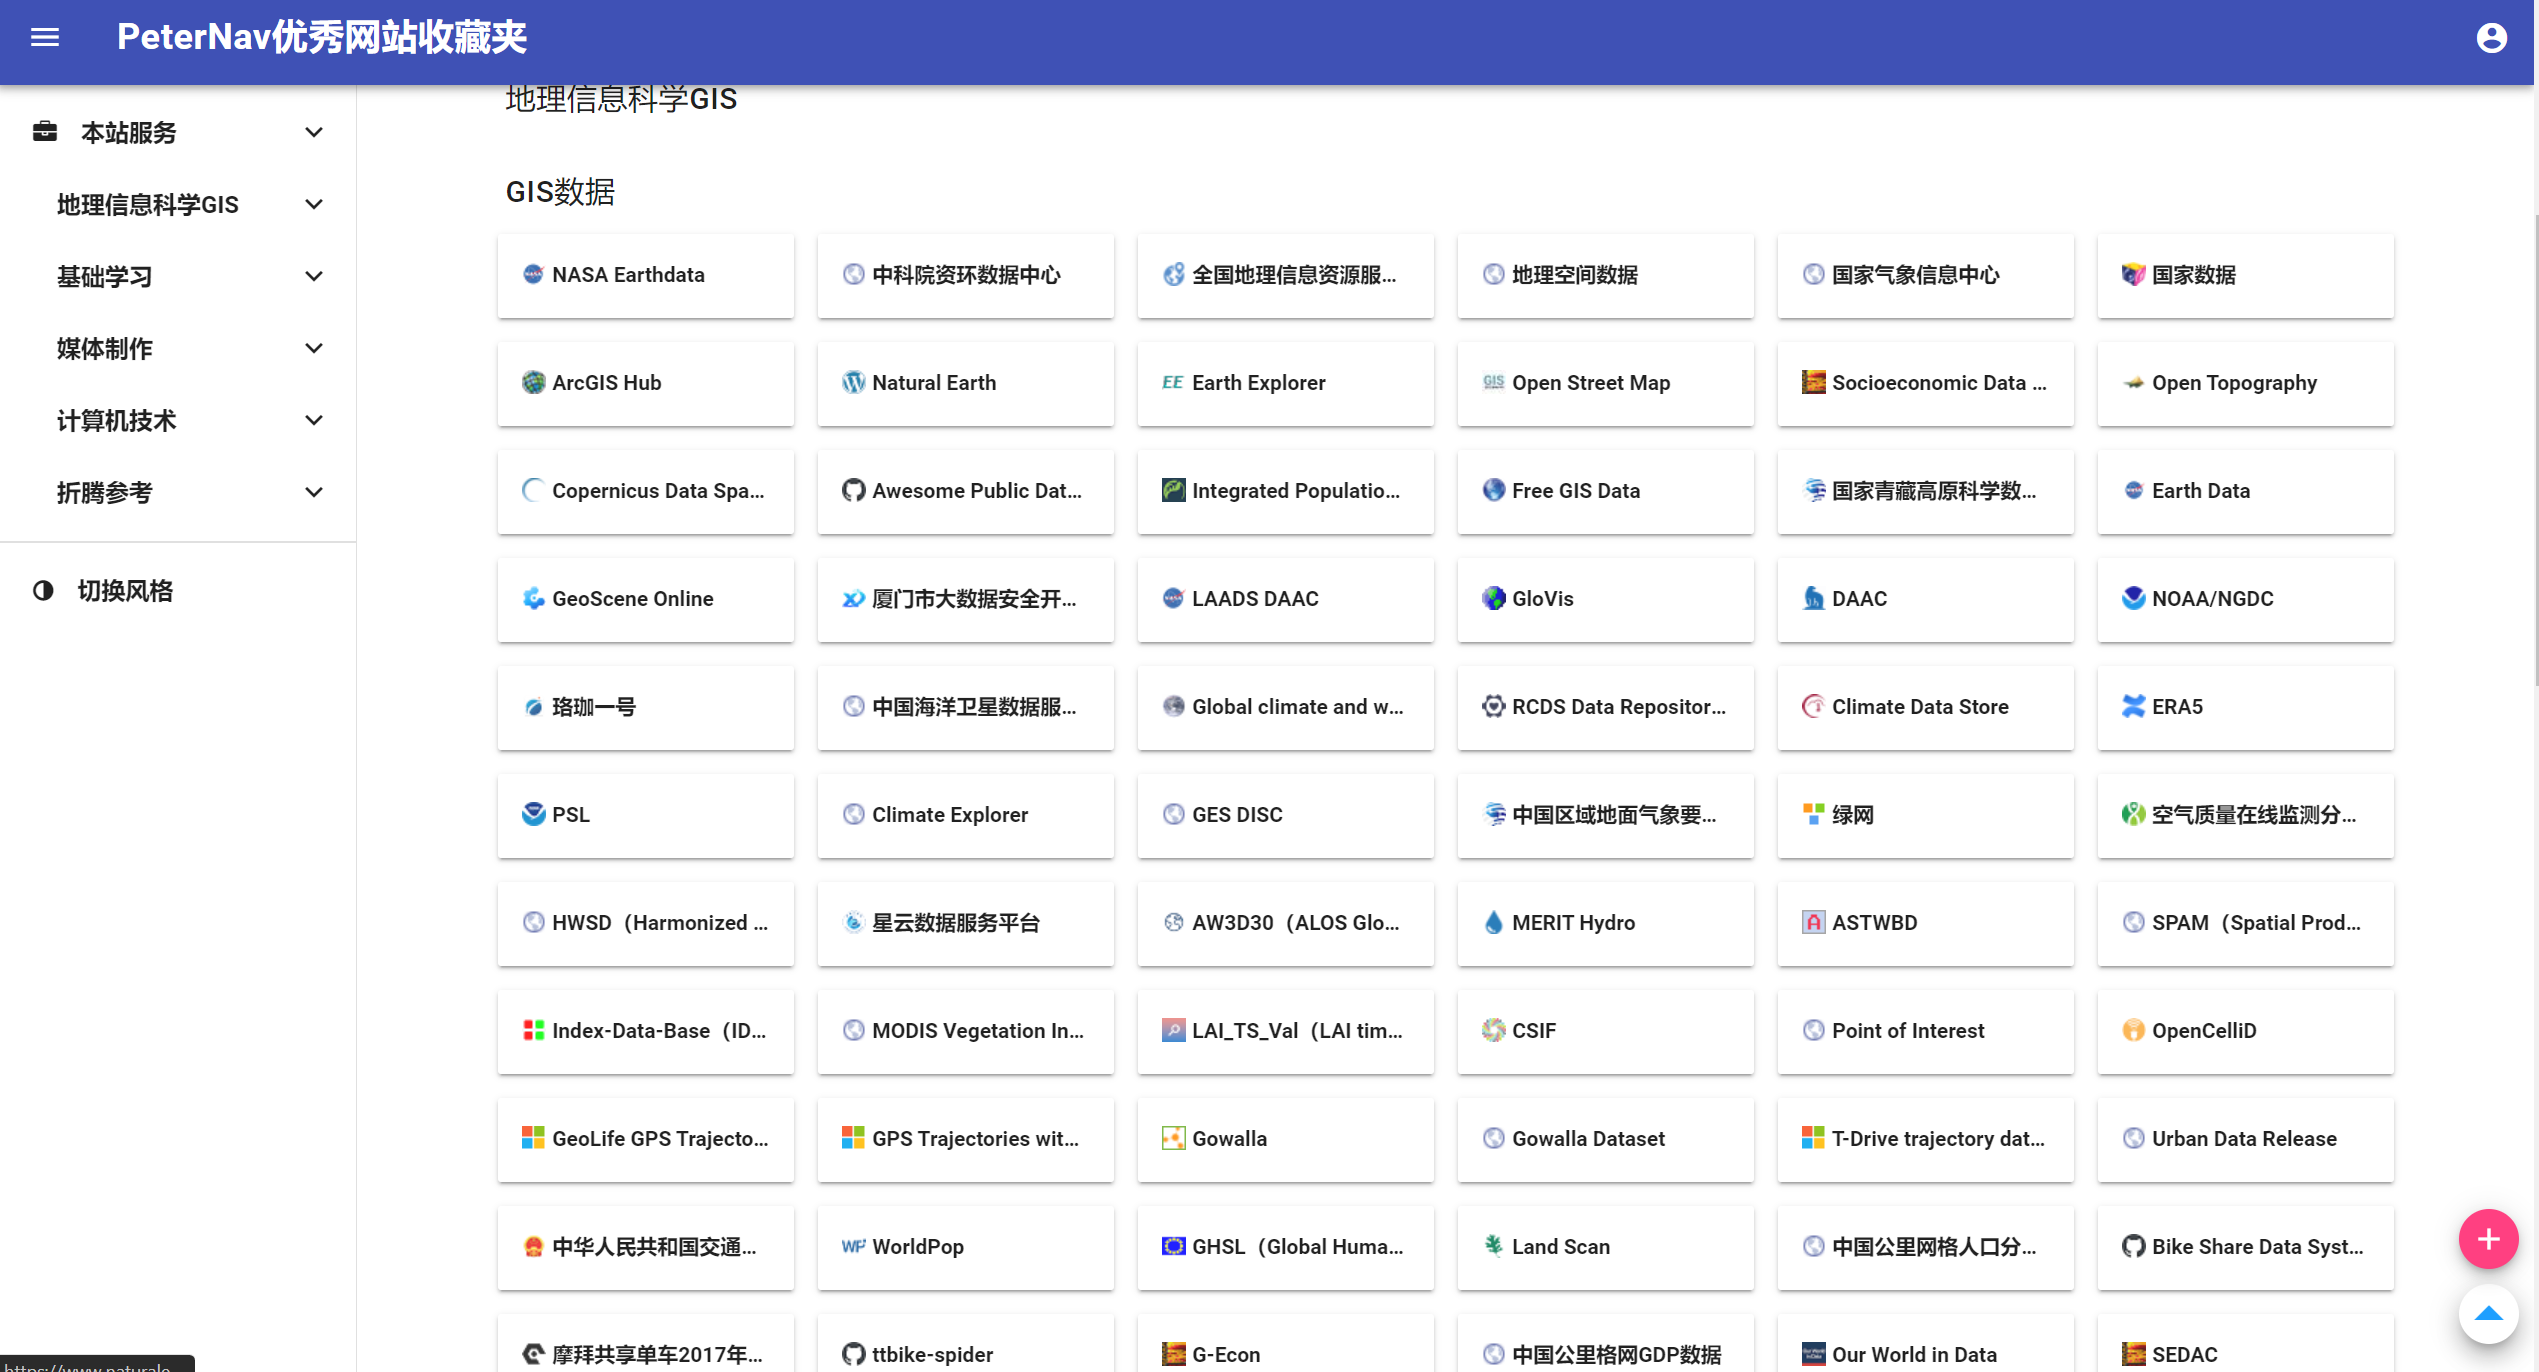Expand the 地理信息科学GIS chevron in sidebar

314,204
